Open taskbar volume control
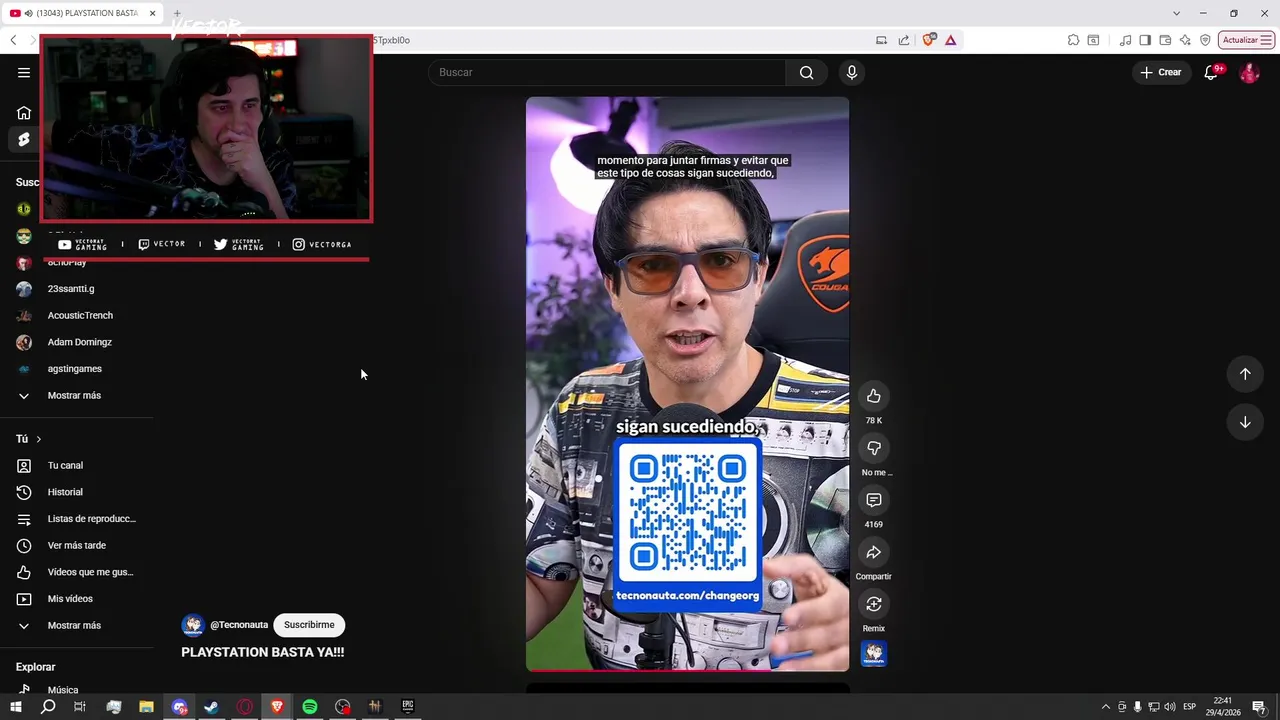 click(1169, 707)
